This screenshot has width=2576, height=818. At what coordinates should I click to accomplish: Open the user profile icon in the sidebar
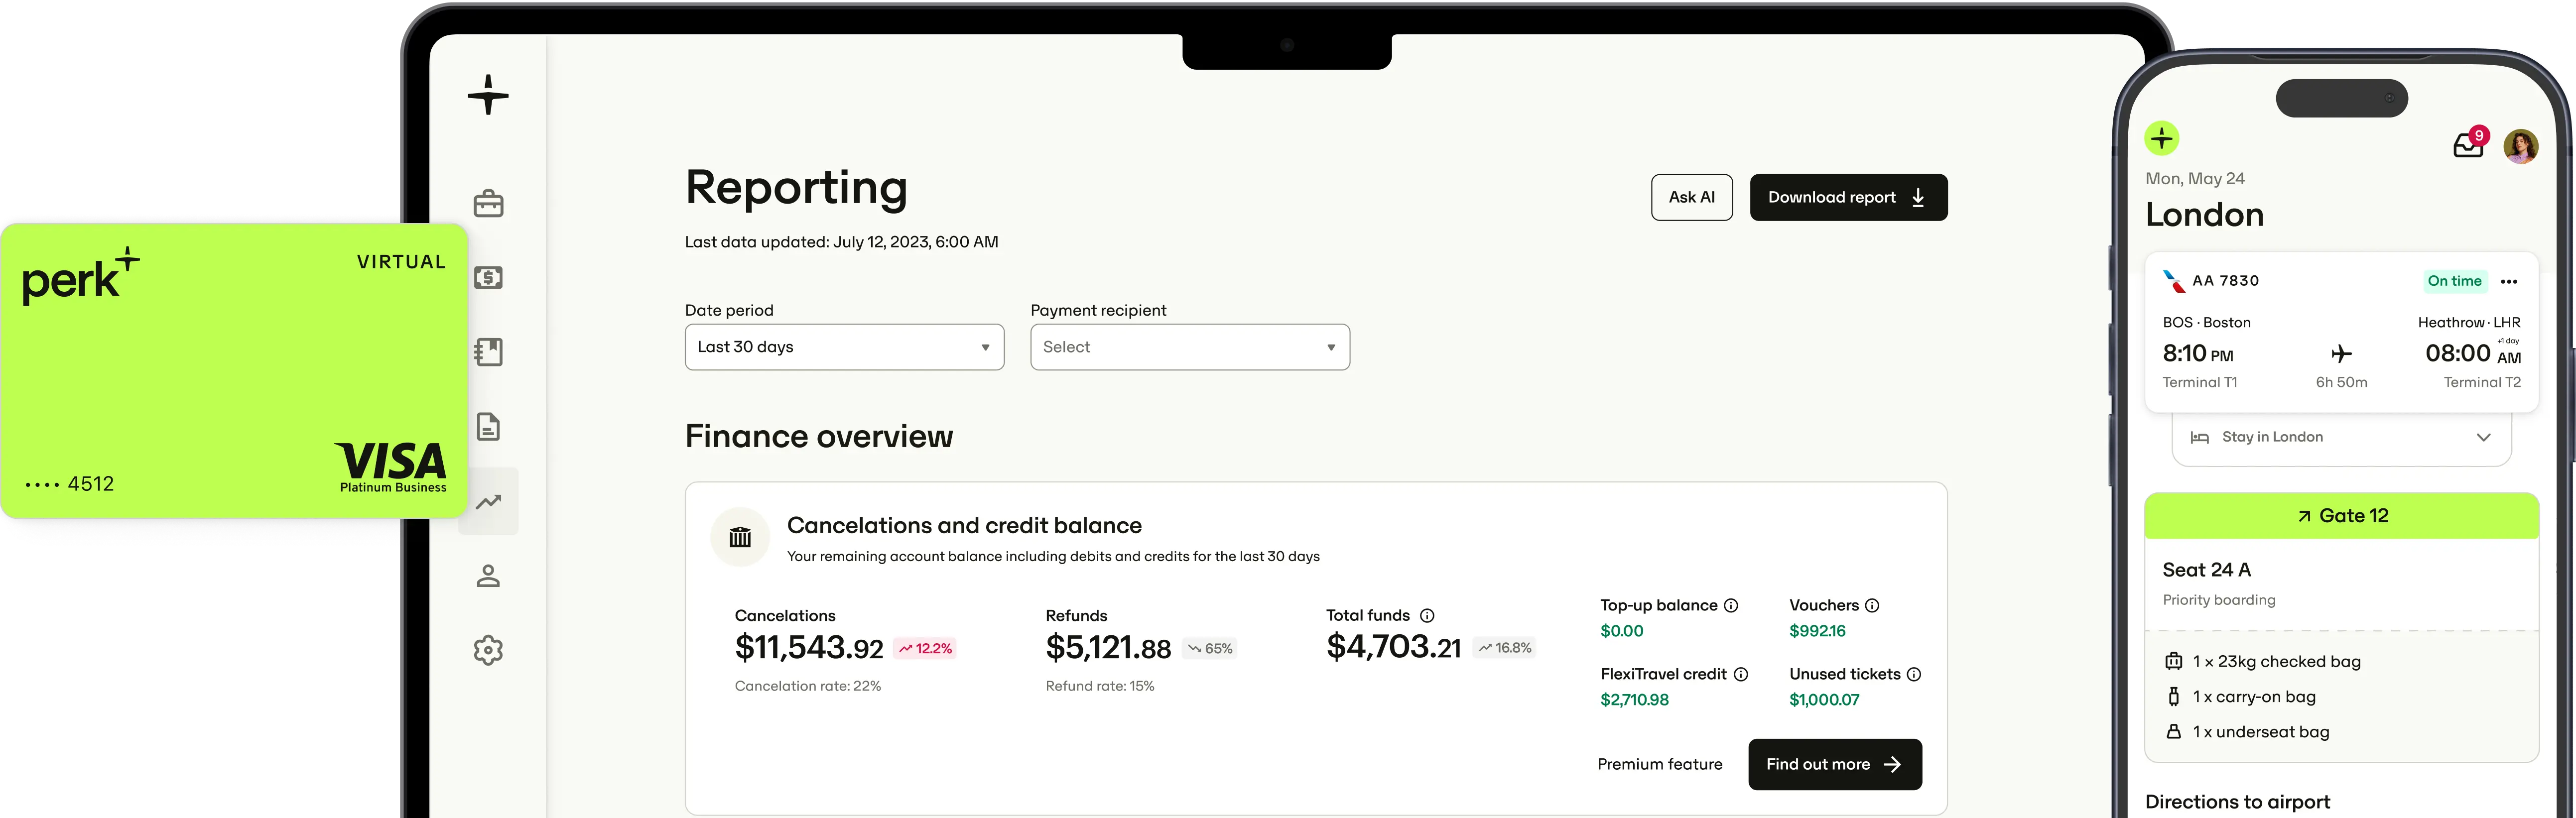point(488,575)
